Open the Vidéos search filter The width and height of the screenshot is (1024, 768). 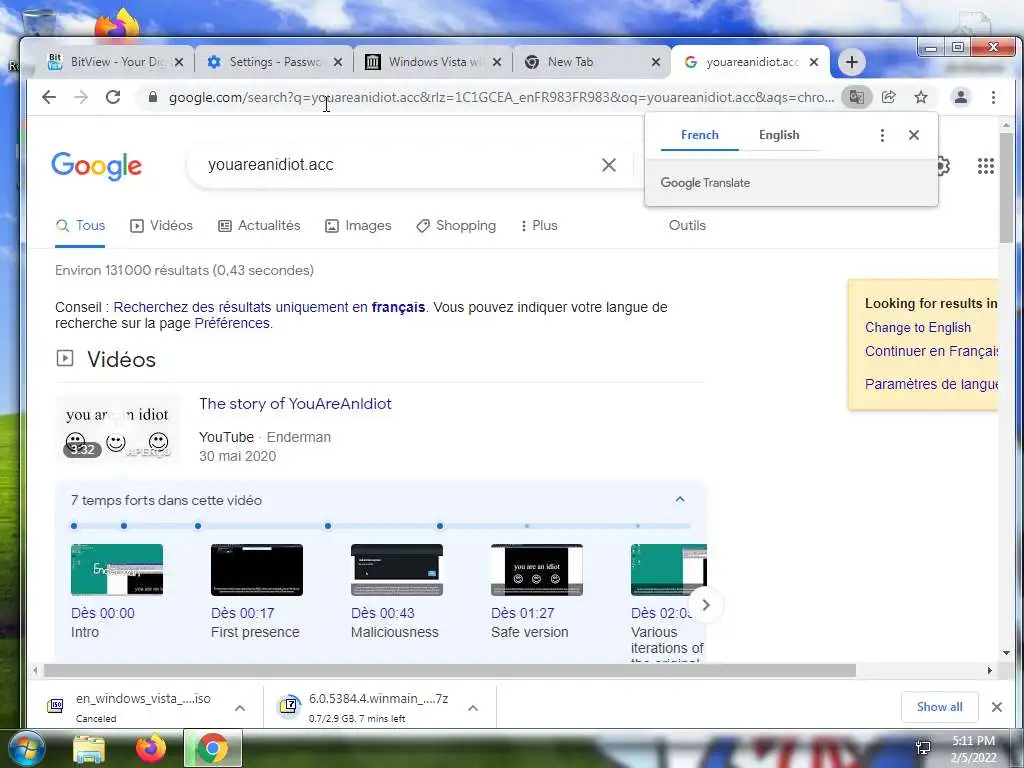(x=161, y=225)
